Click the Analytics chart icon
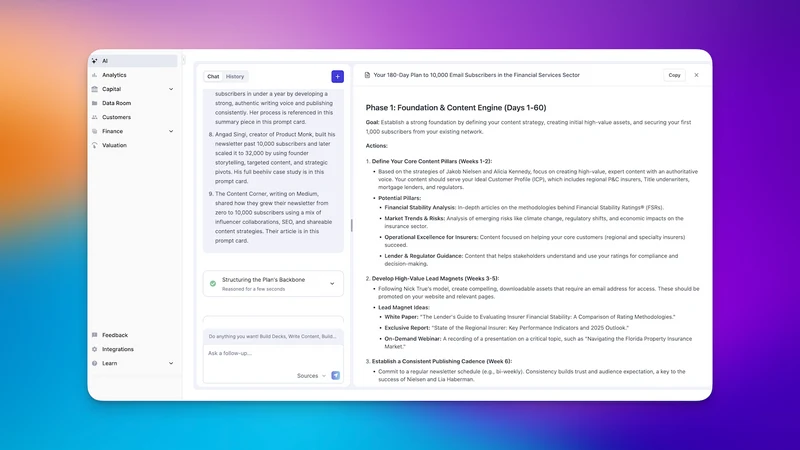Image resolution: width=800 pixels, height=450 pixels. tap(94, 75)
